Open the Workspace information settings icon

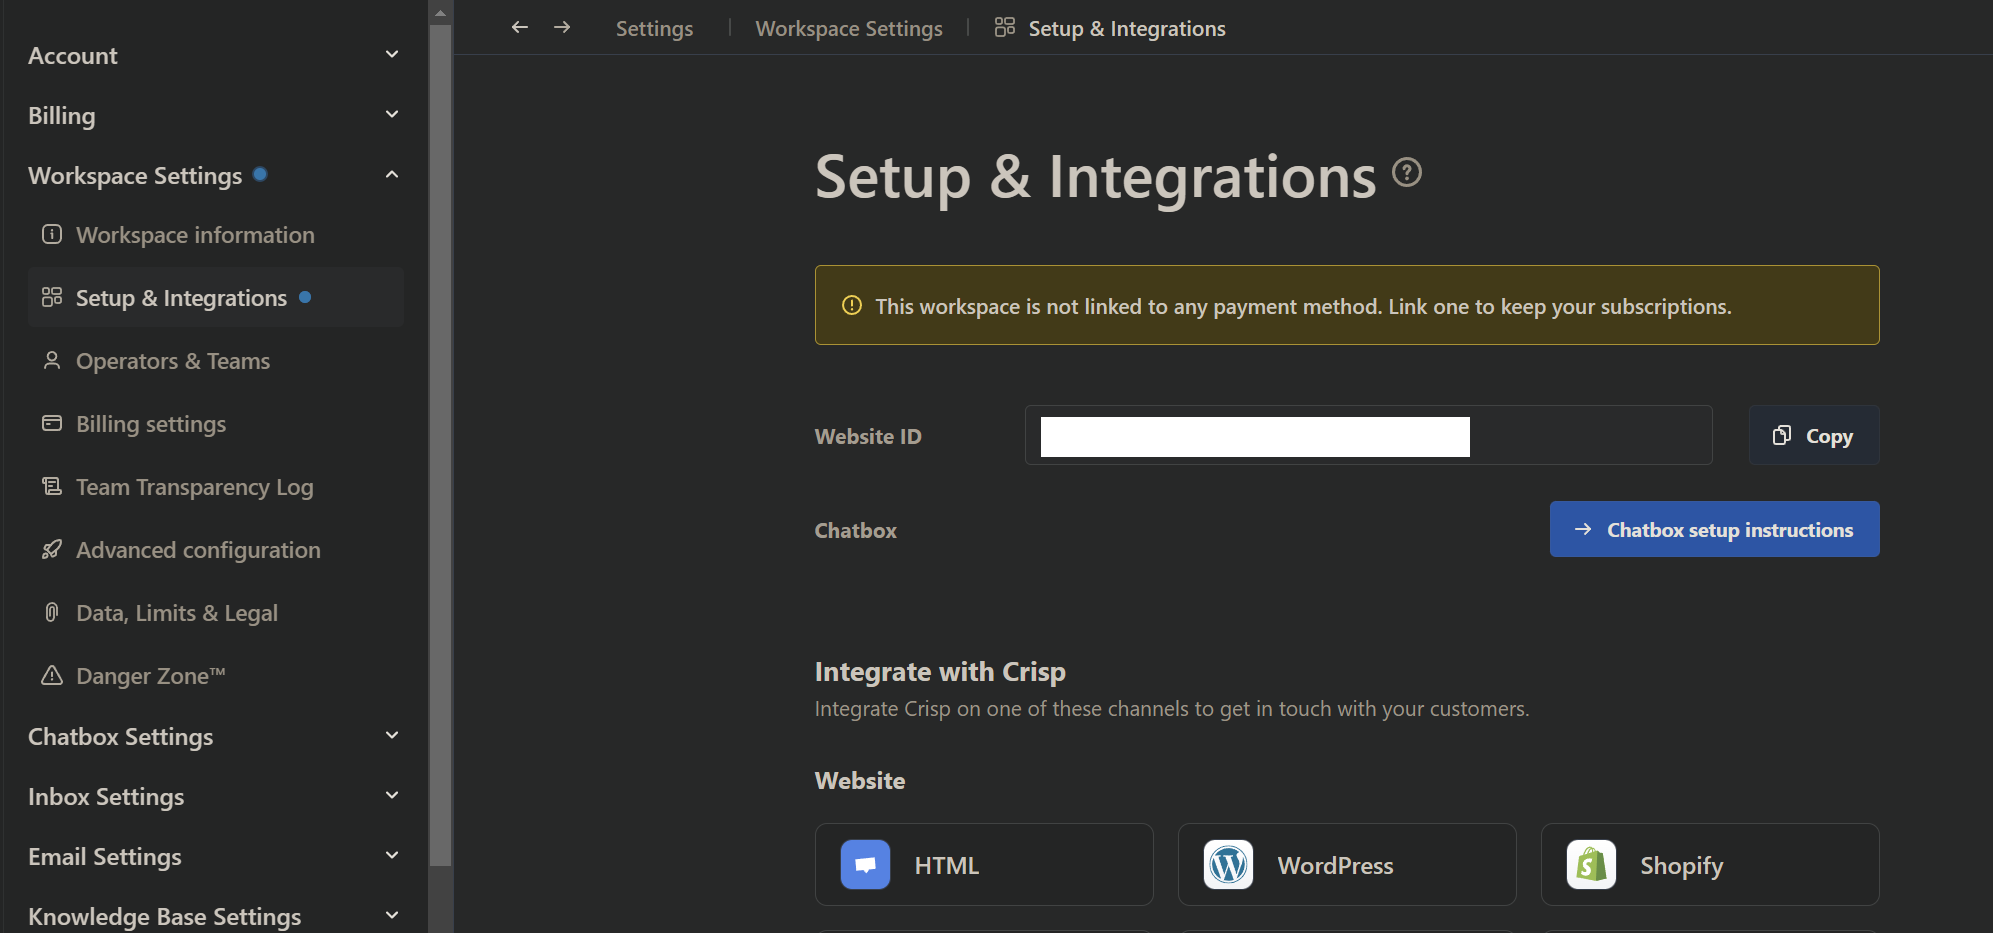tap(51, 233)
